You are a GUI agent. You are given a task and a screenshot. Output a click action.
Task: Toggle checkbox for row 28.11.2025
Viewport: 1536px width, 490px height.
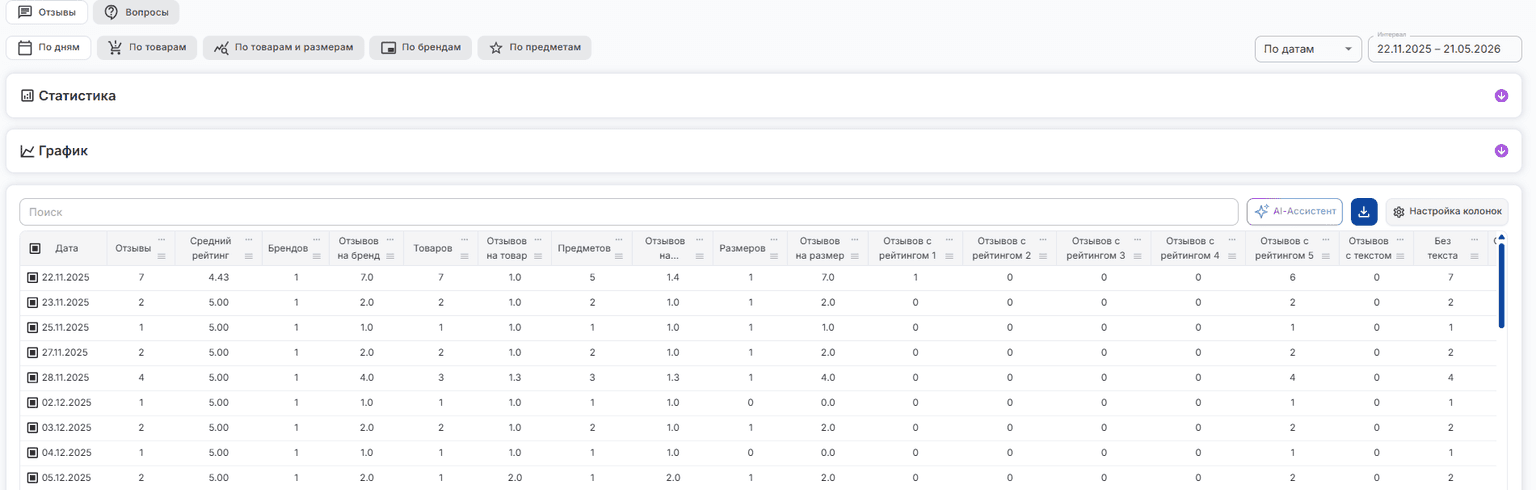point(33,377)
